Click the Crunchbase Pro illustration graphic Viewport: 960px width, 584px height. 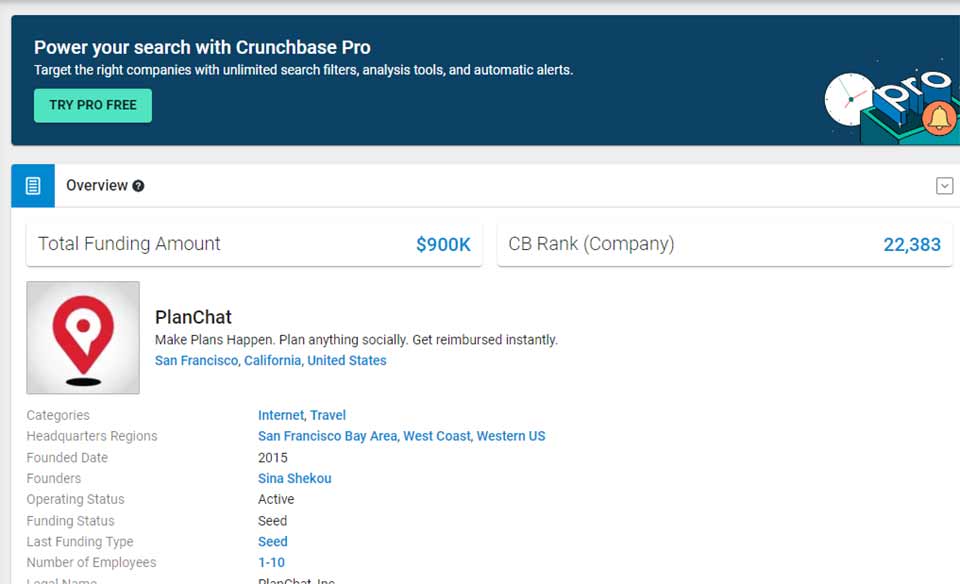tap(891, 104)
